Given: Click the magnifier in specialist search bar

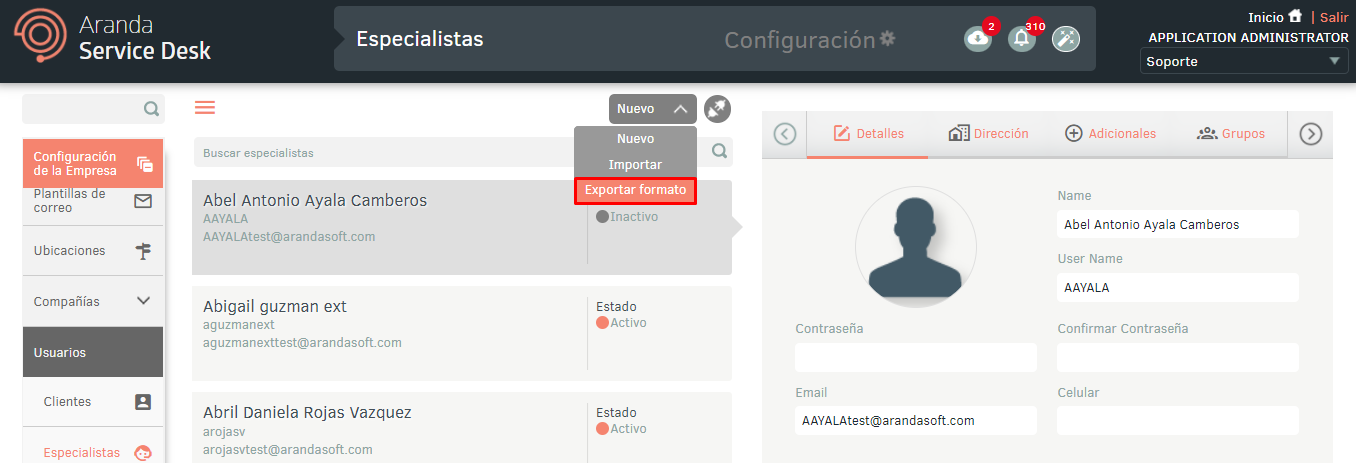Looking at the screenshot, I should (719, 151).
